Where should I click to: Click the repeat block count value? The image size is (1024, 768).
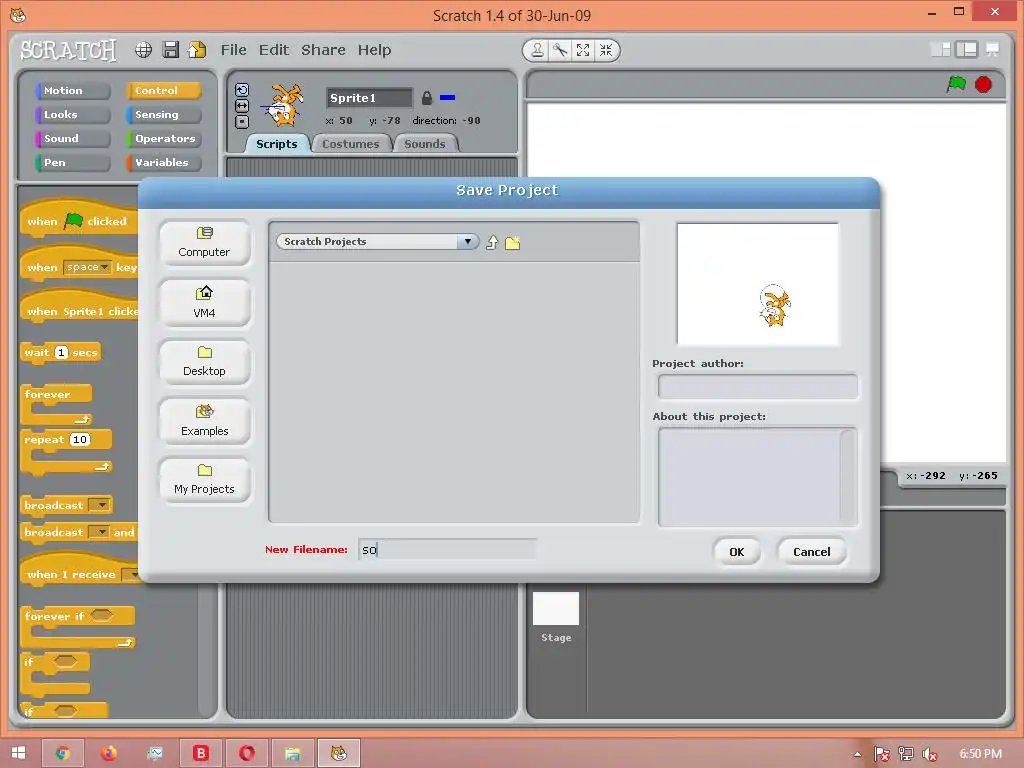[80, 440]
